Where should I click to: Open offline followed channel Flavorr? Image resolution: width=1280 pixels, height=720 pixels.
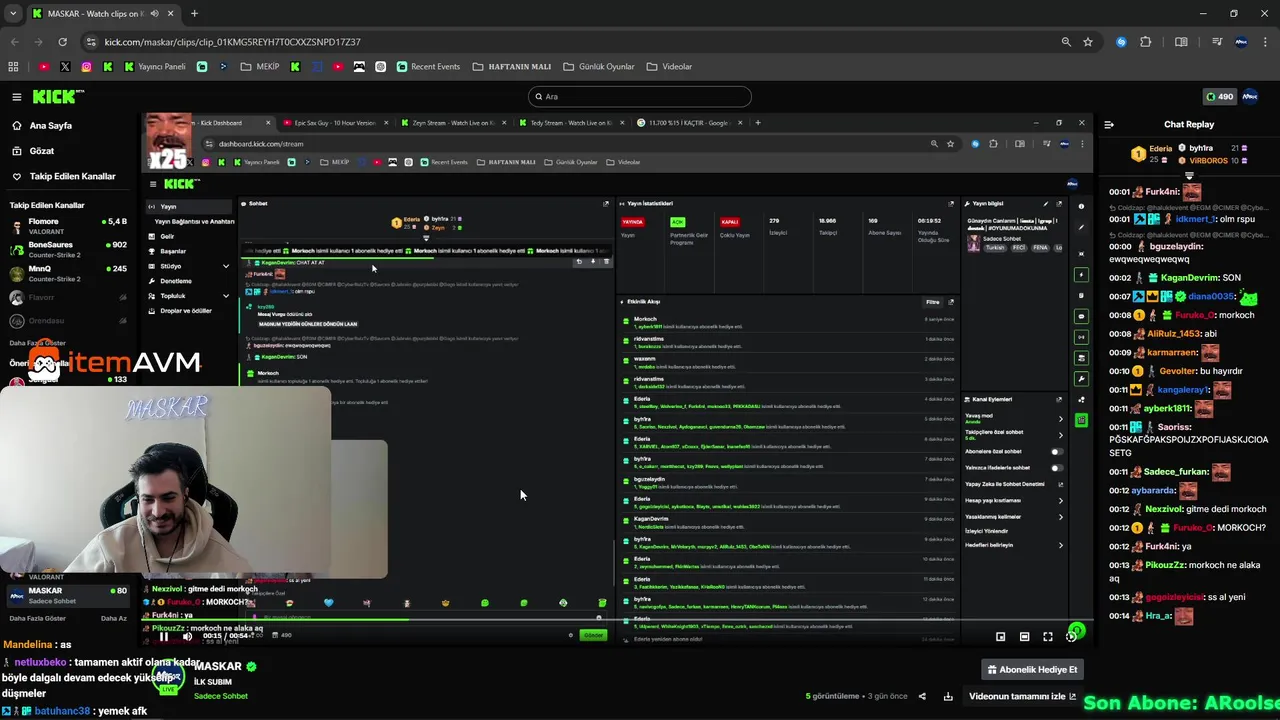click(68, 297)
